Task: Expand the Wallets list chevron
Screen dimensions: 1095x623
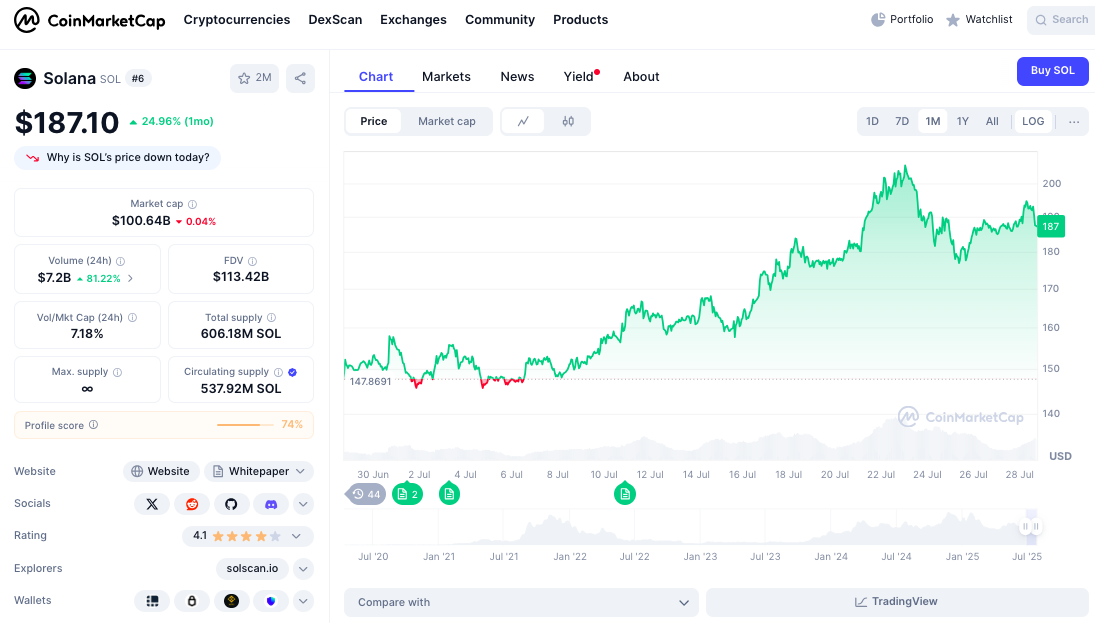Action: pos(302,600)
